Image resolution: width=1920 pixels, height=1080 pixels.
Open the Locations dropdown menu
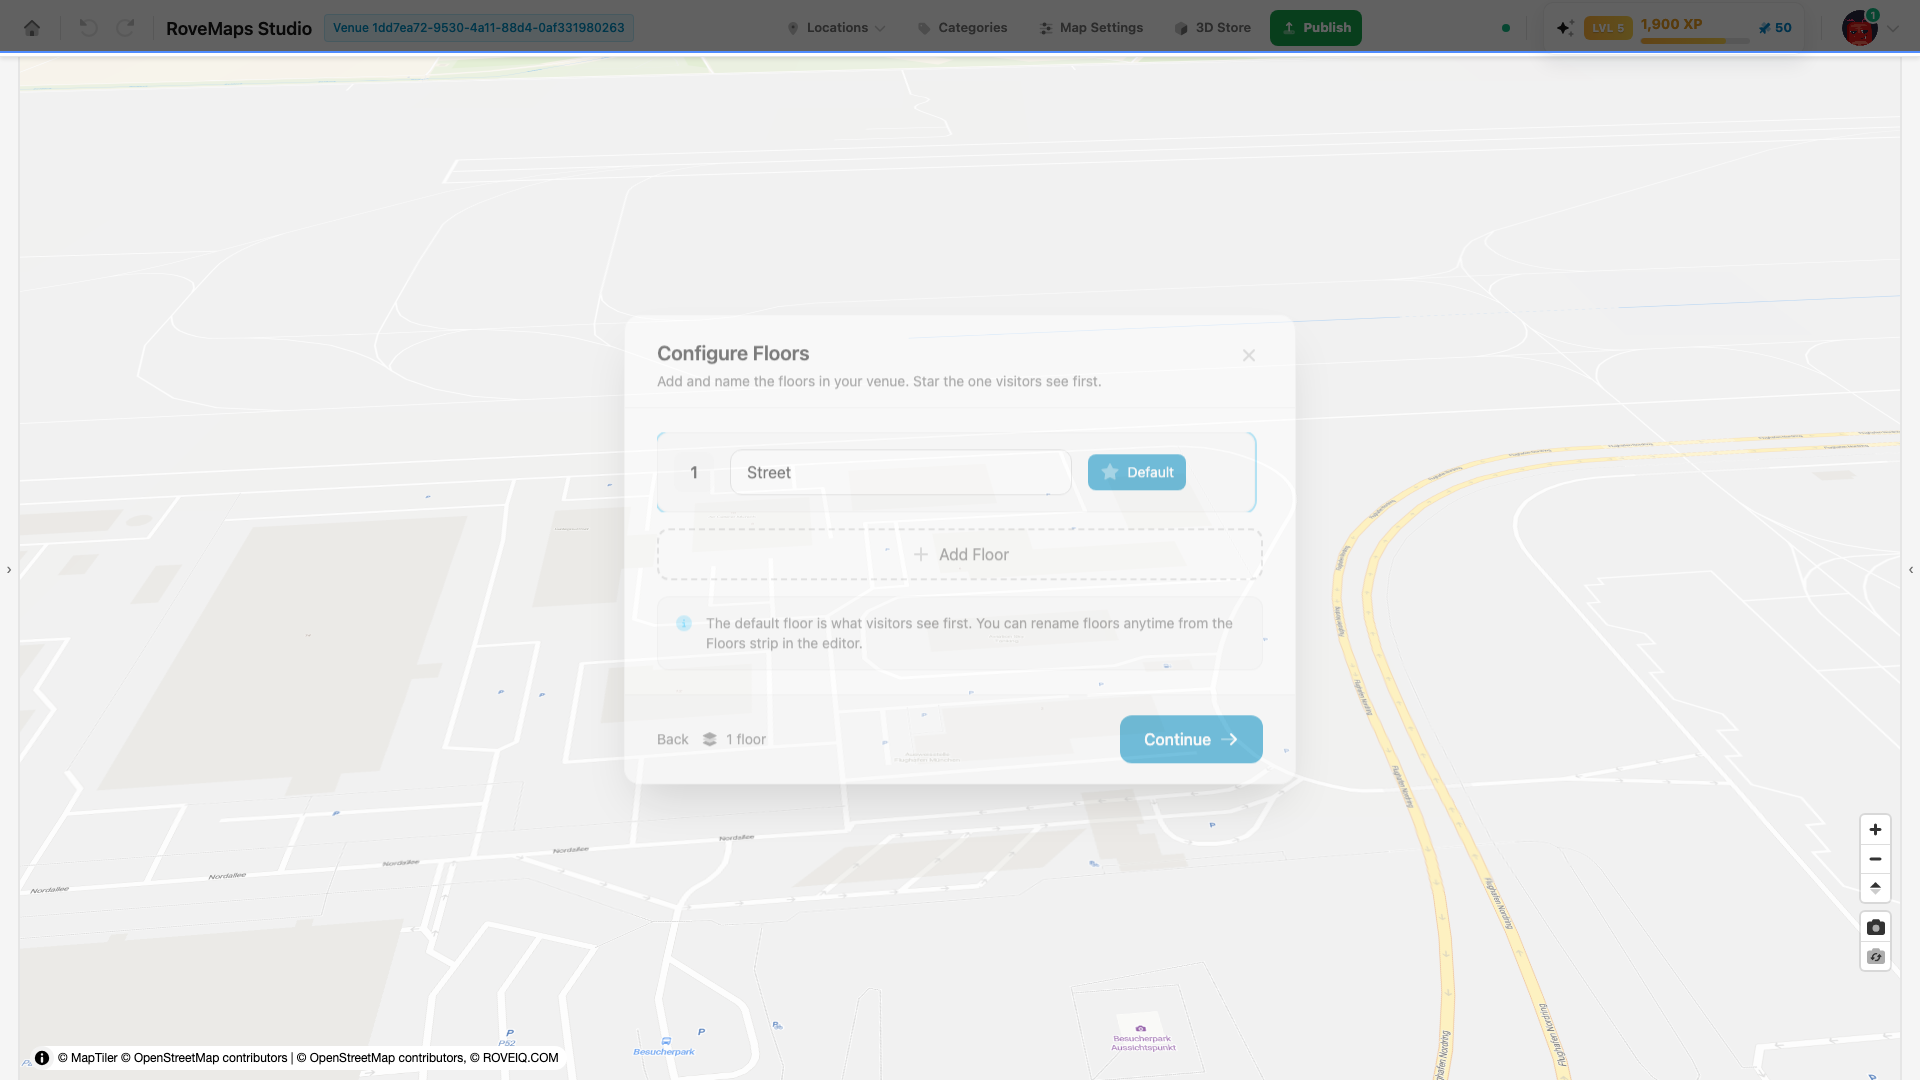point(836,28)
